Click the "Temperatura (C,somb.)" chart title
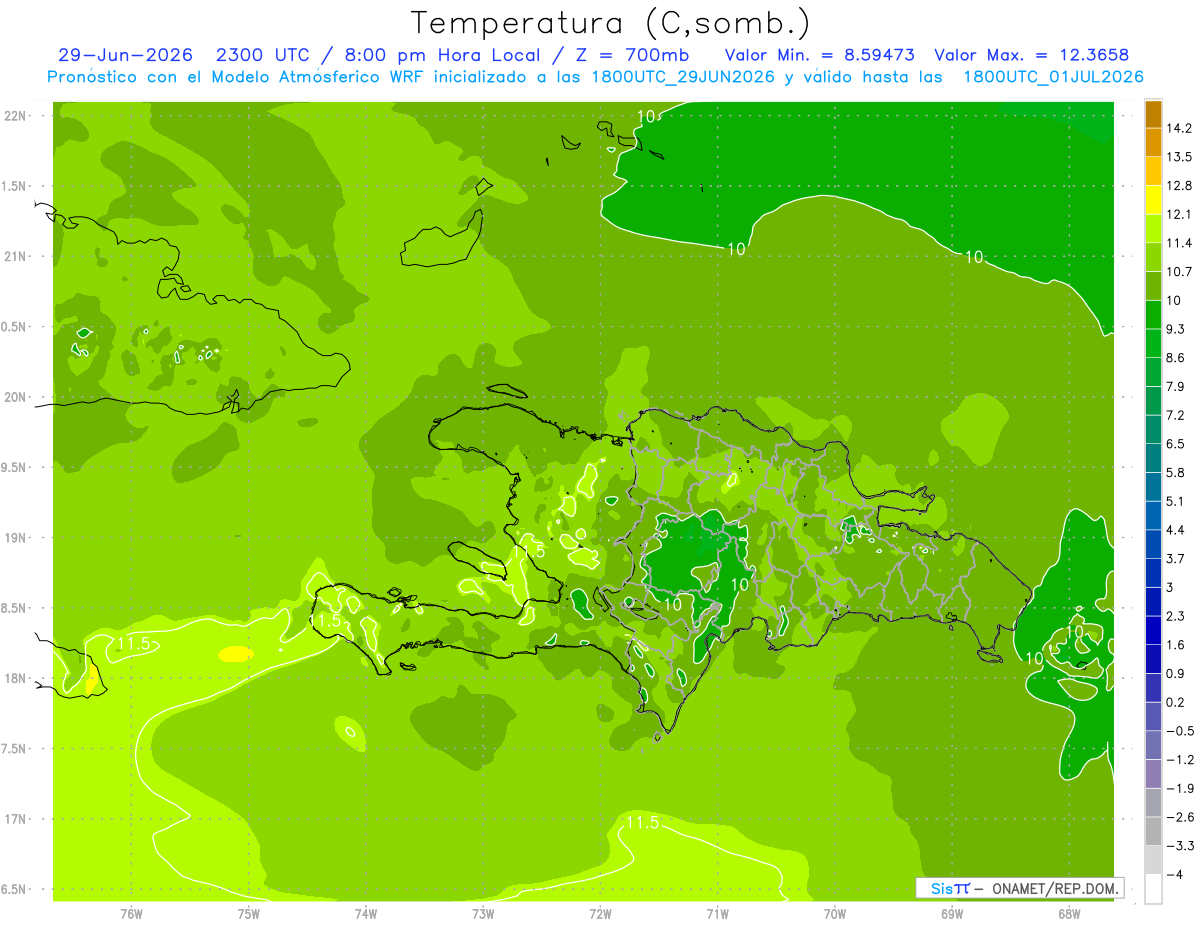 (610, 23)
